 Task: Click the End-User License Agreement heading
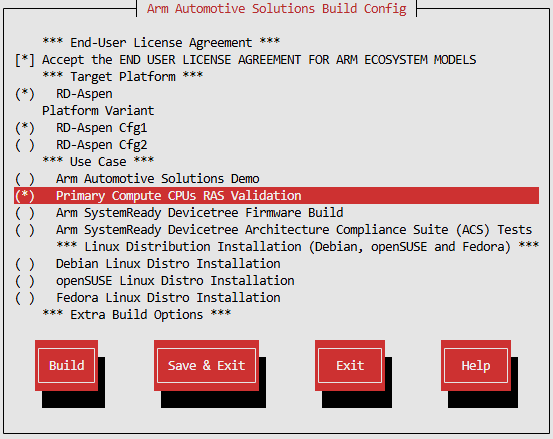161,42
